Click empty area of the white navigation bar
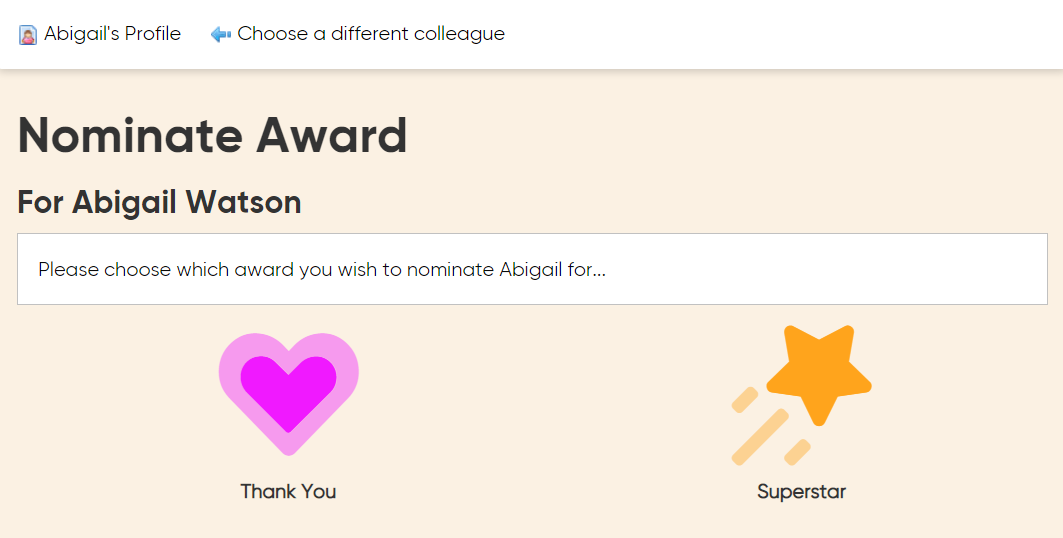This screenshot has width=1063, height=538. 780,34
